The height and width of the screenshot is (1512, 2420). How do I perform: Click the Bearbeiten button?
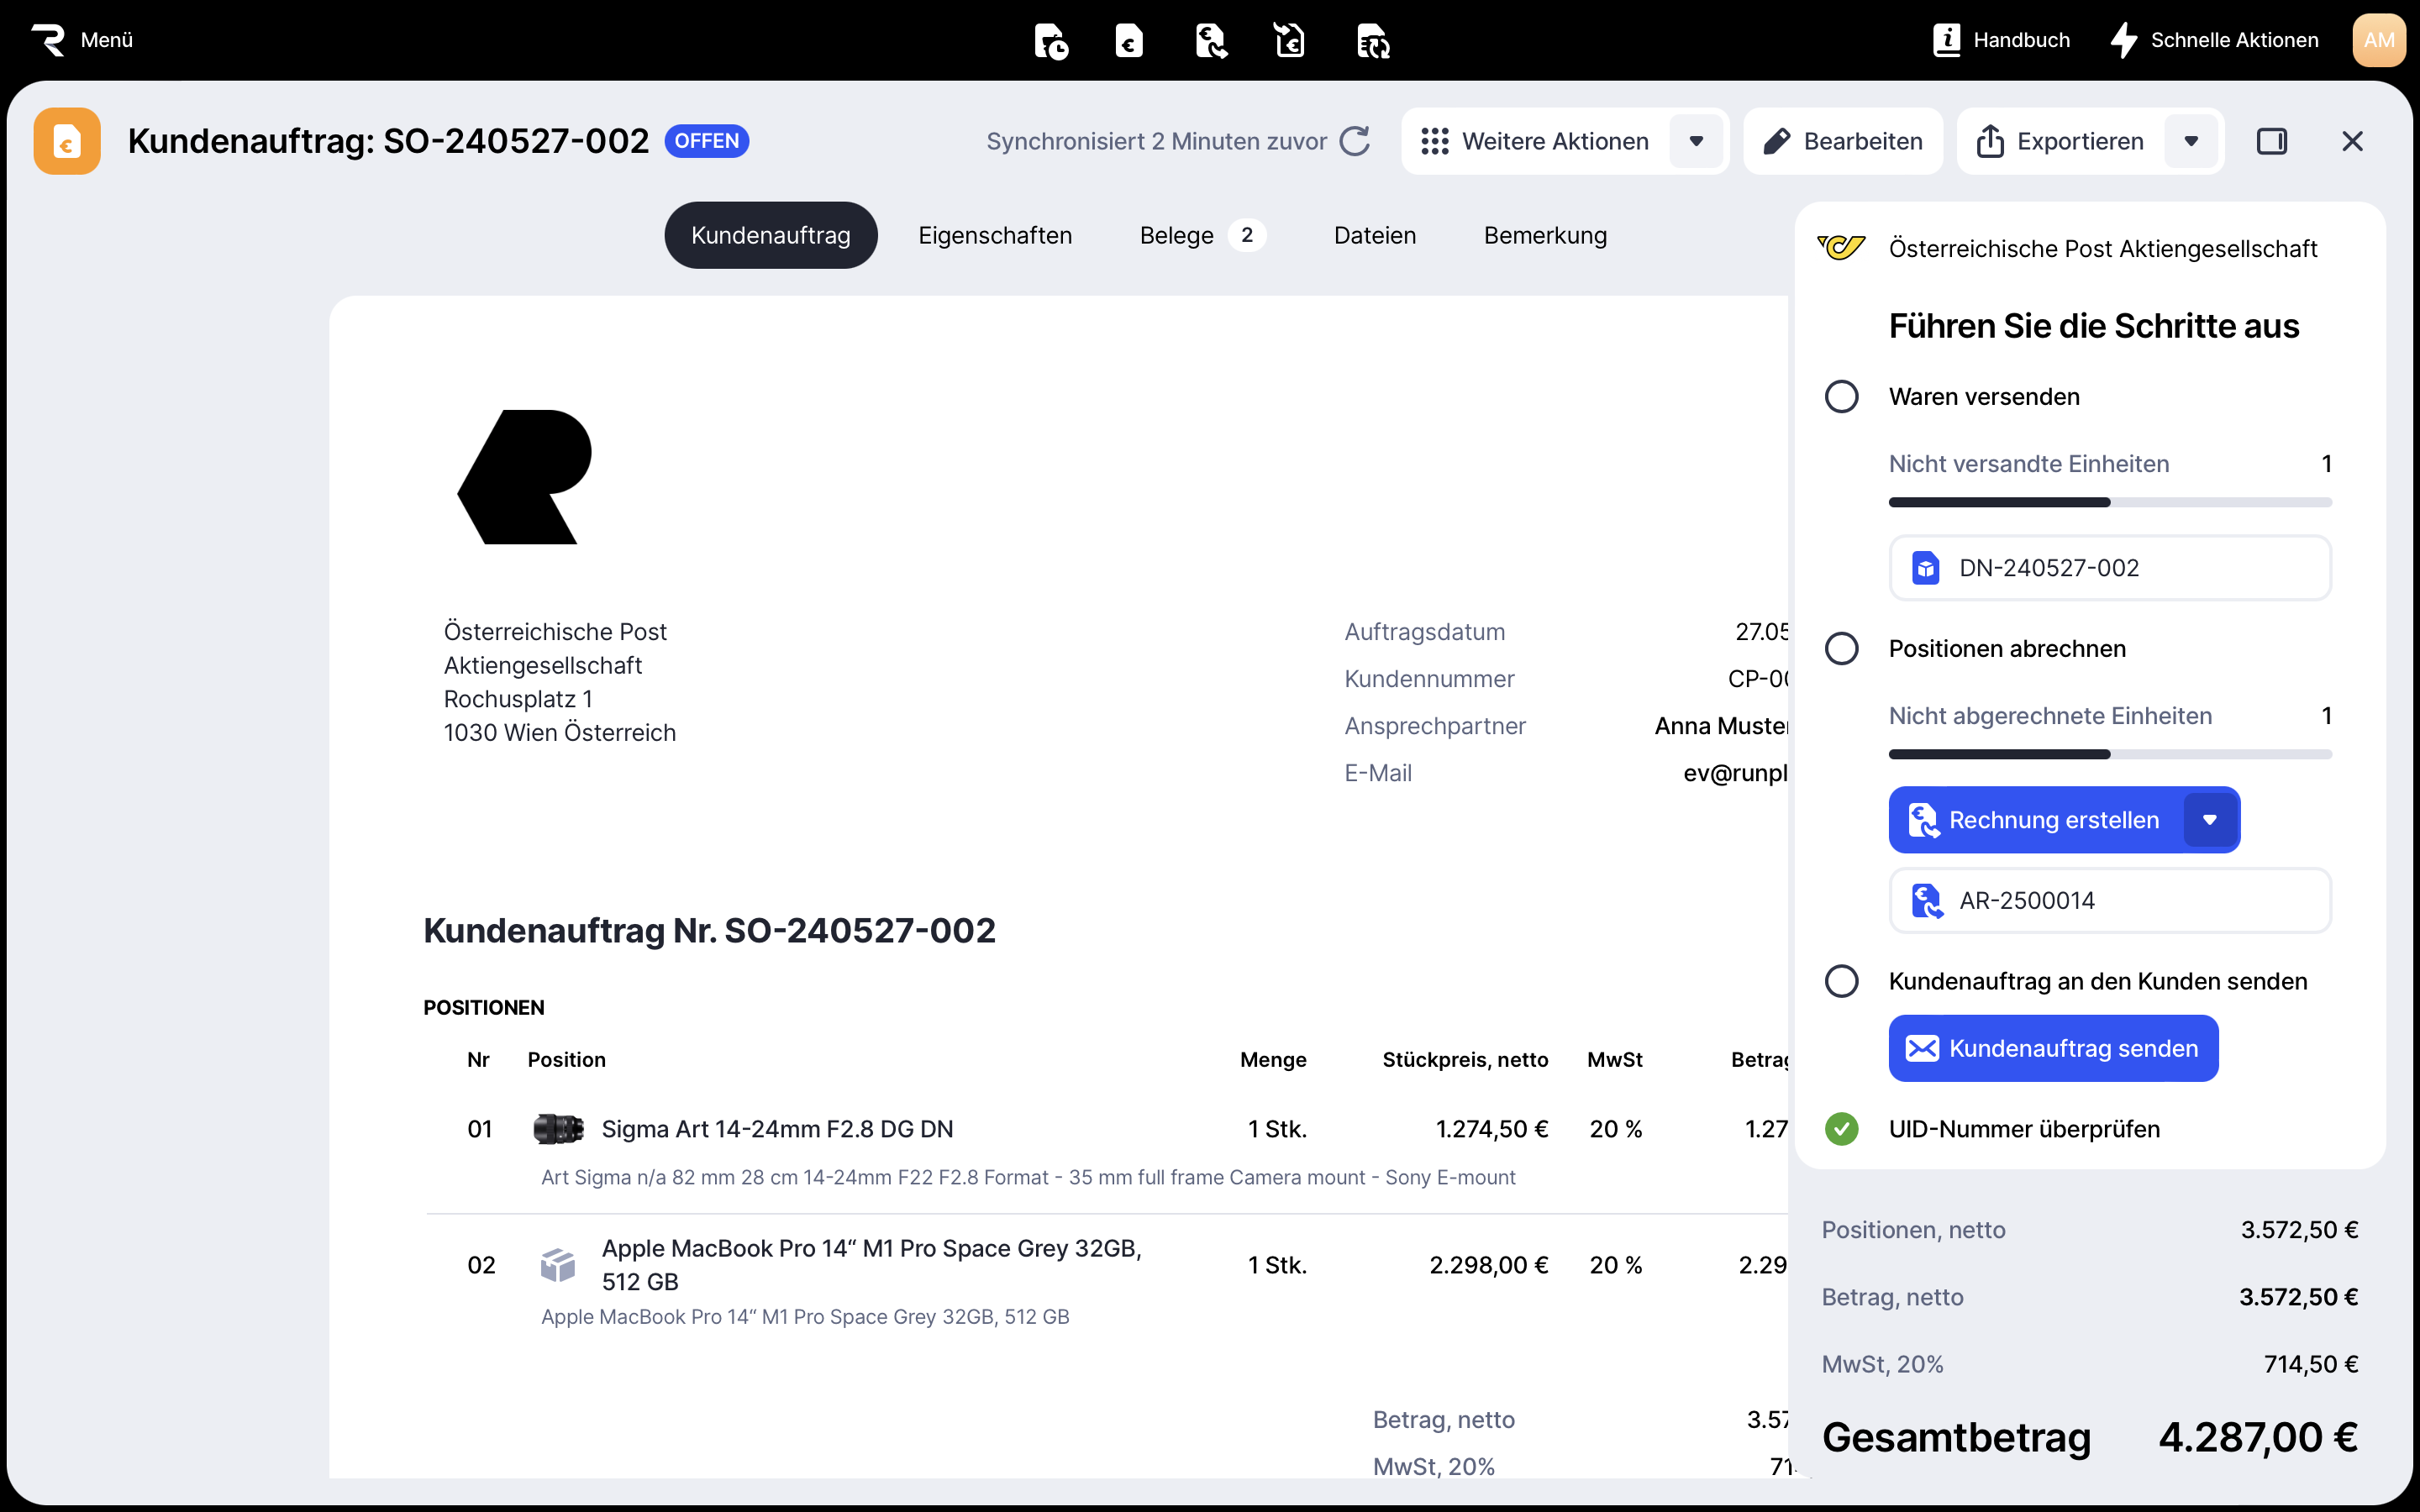[1843, 141]
